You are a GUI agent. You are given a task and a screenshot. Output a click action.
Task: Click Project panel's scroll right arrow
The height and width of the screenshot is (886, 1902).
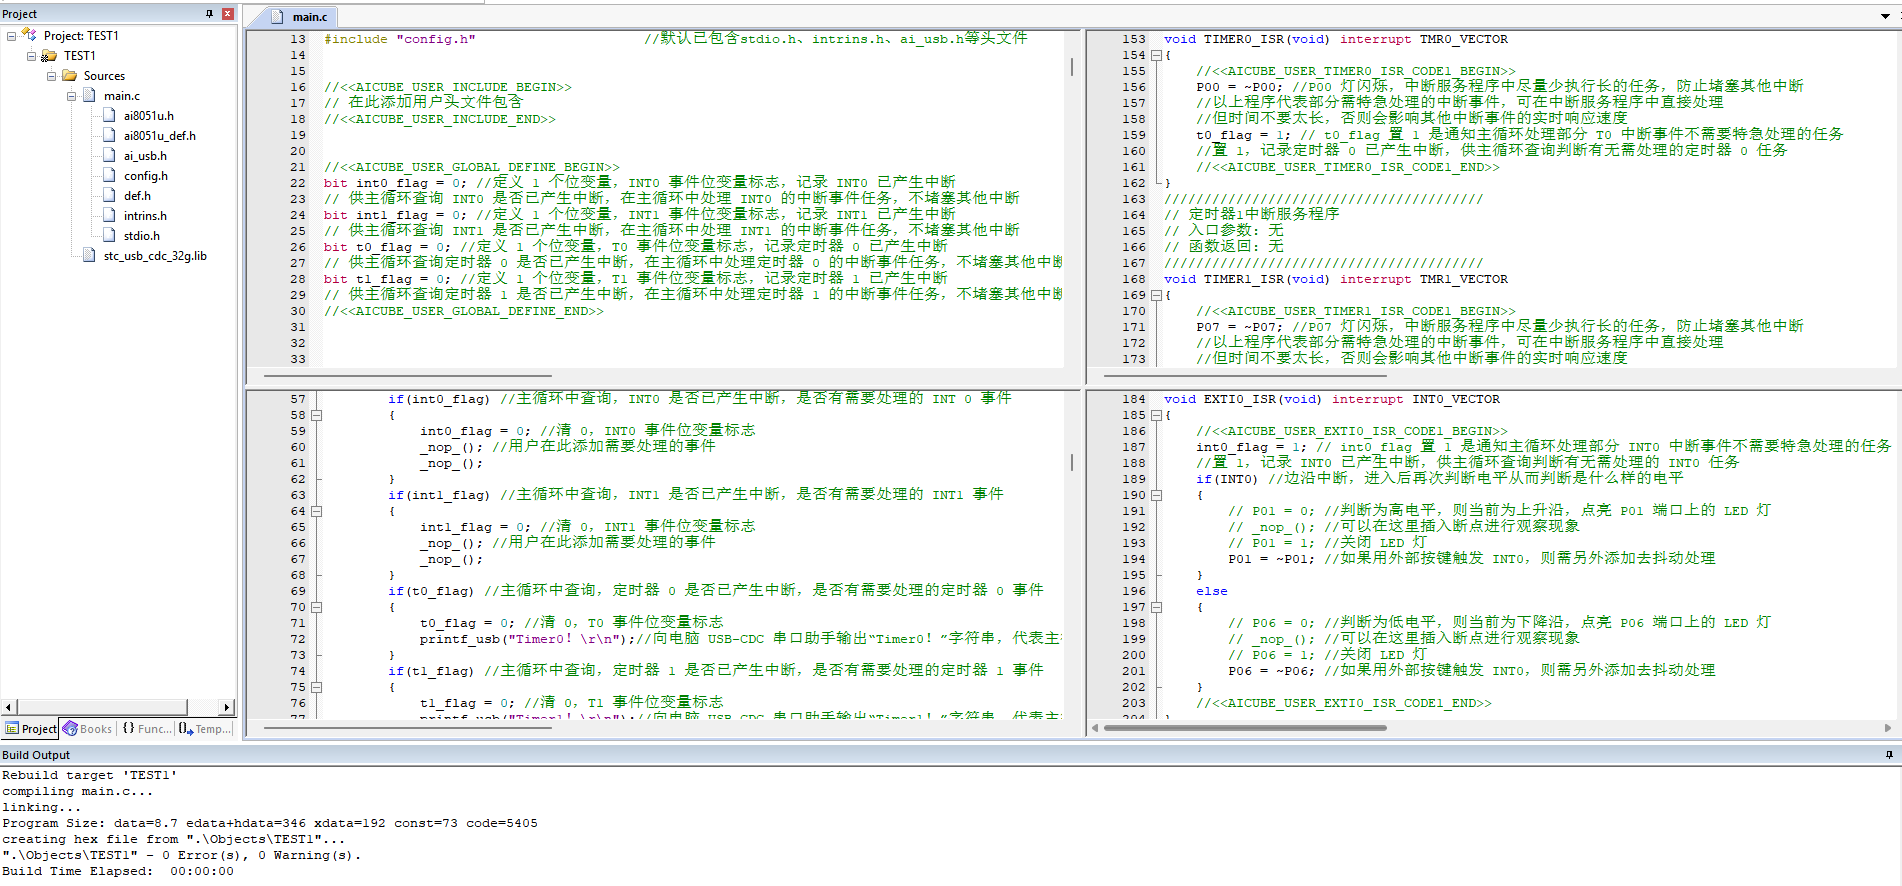[x=227, y=707]
